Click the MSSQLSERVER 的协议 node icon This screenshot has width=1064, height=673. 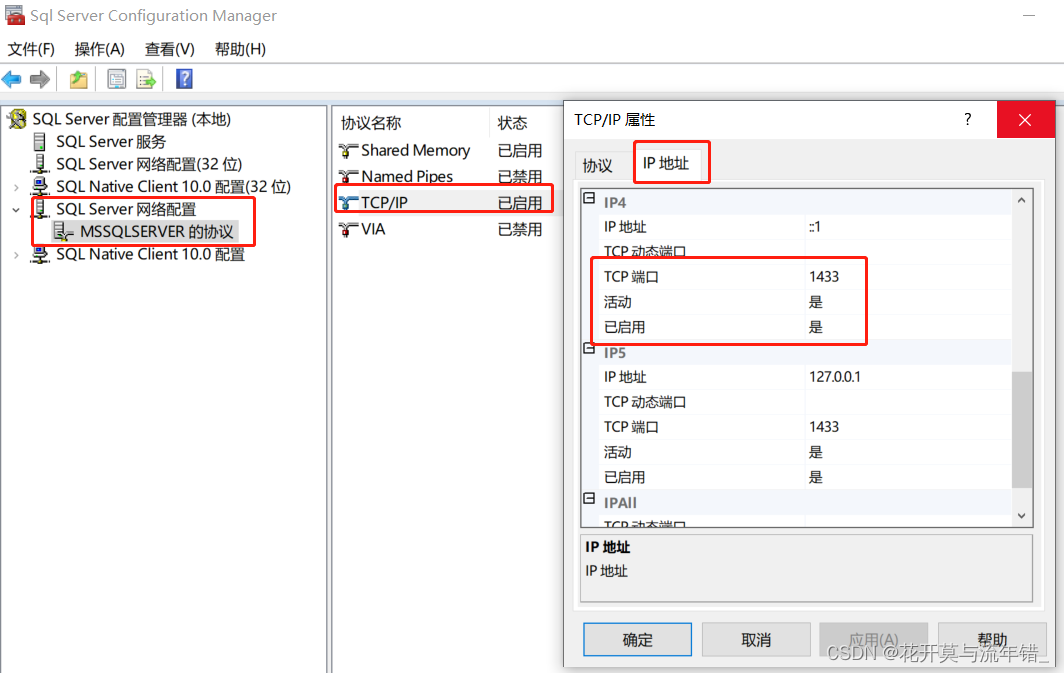coord(63,231)
